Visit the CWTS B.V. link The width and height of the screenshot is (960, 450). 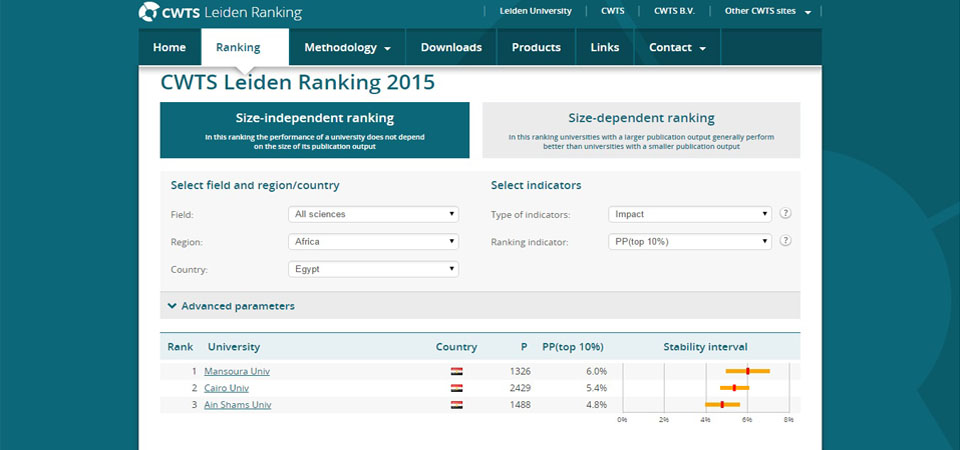pos(675,11)
